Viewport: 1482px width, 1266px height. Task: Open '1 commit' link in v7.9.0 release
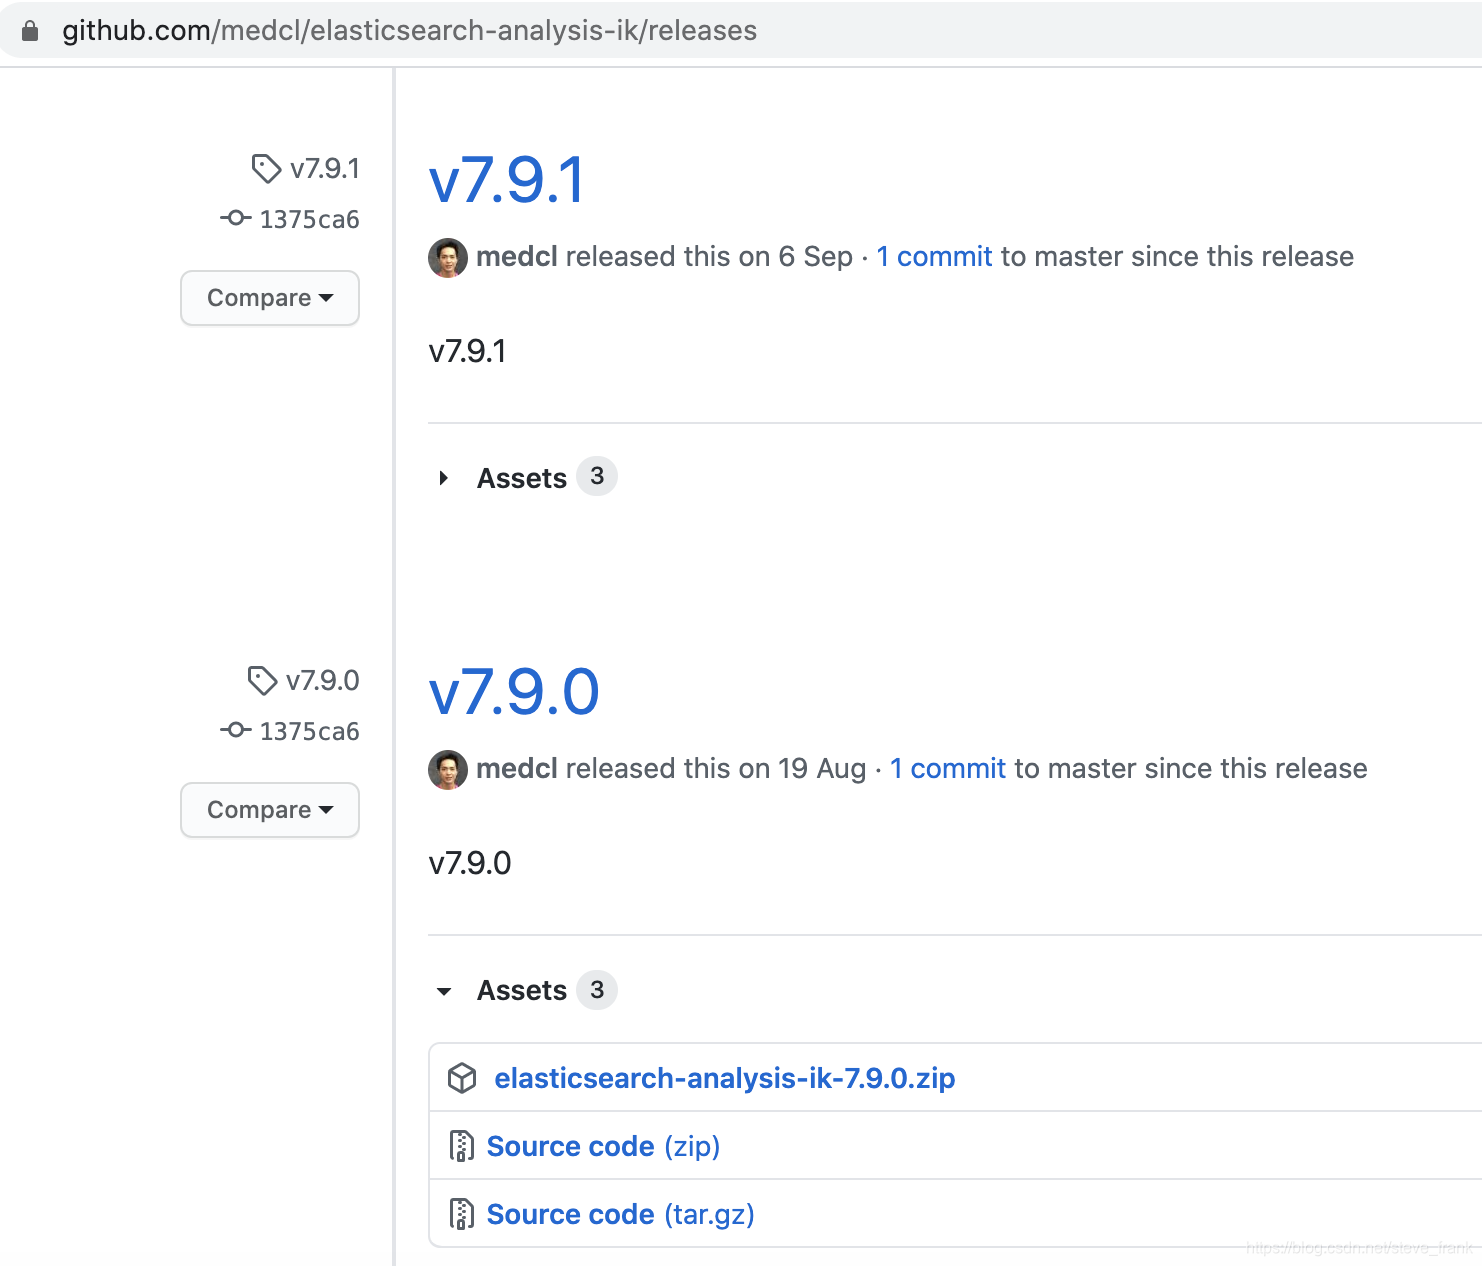coord(948,769)
